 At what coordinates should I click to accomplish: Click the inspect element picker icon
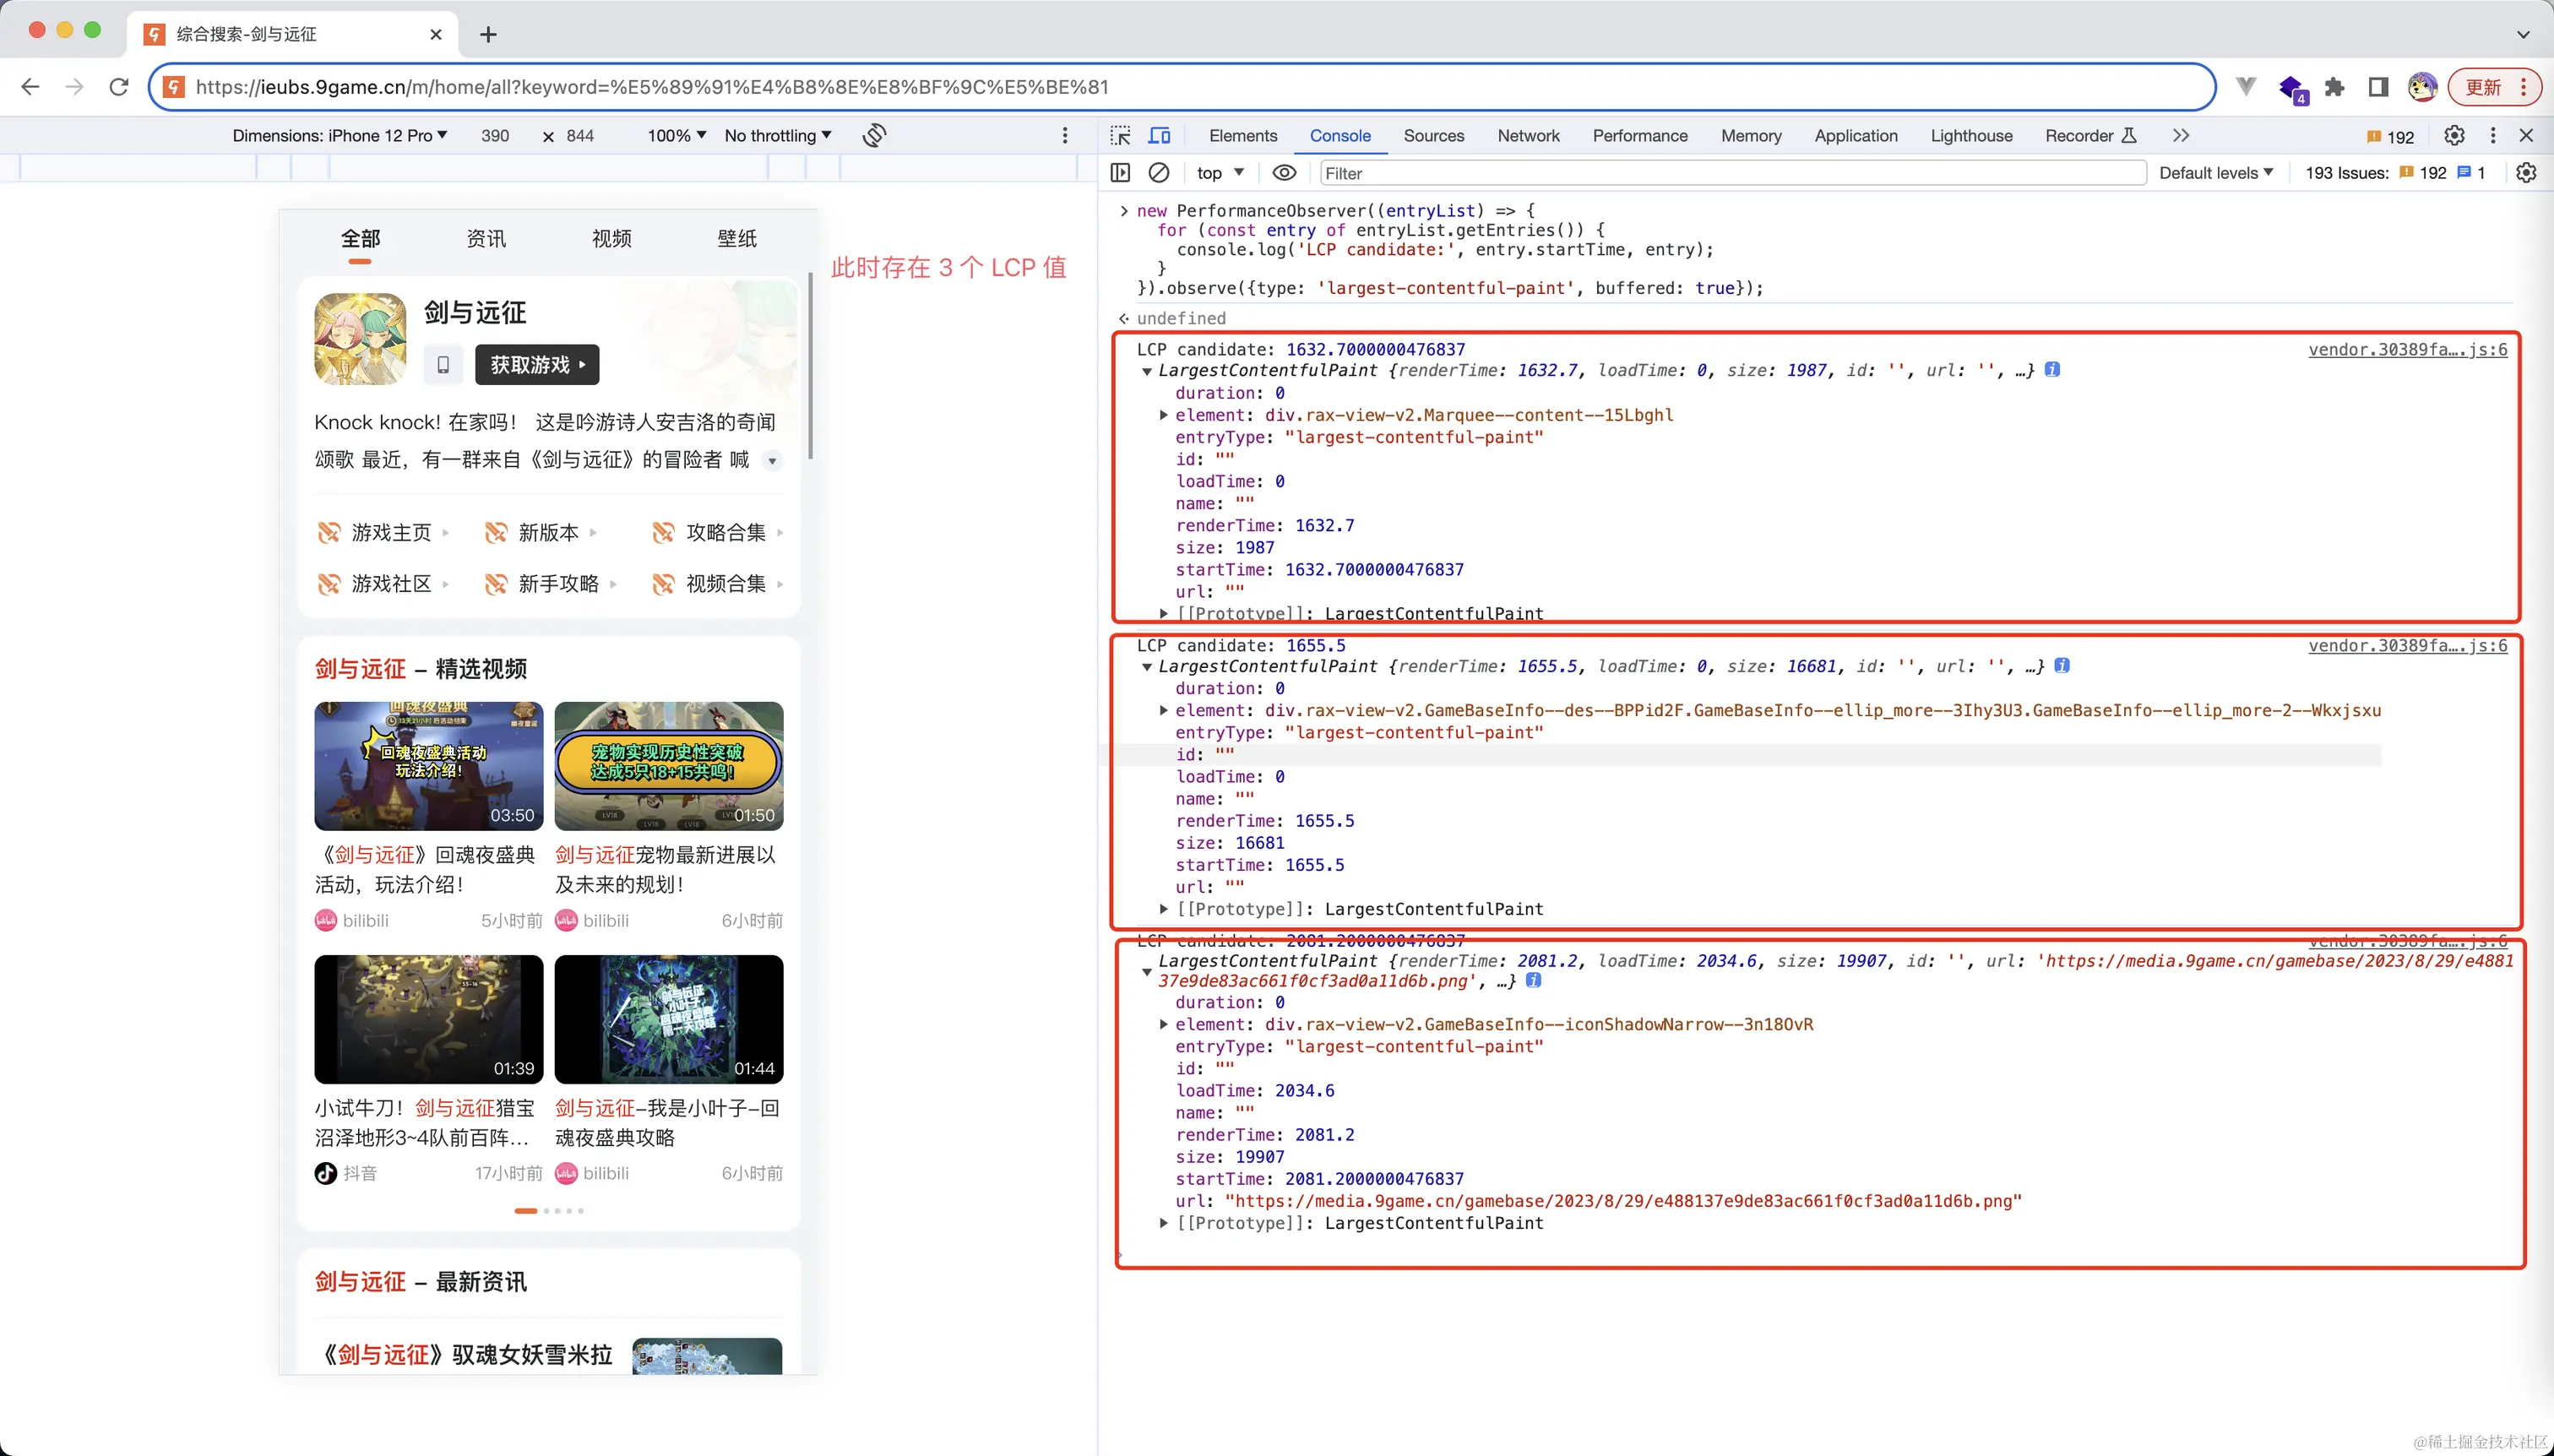pos(1120,136)
